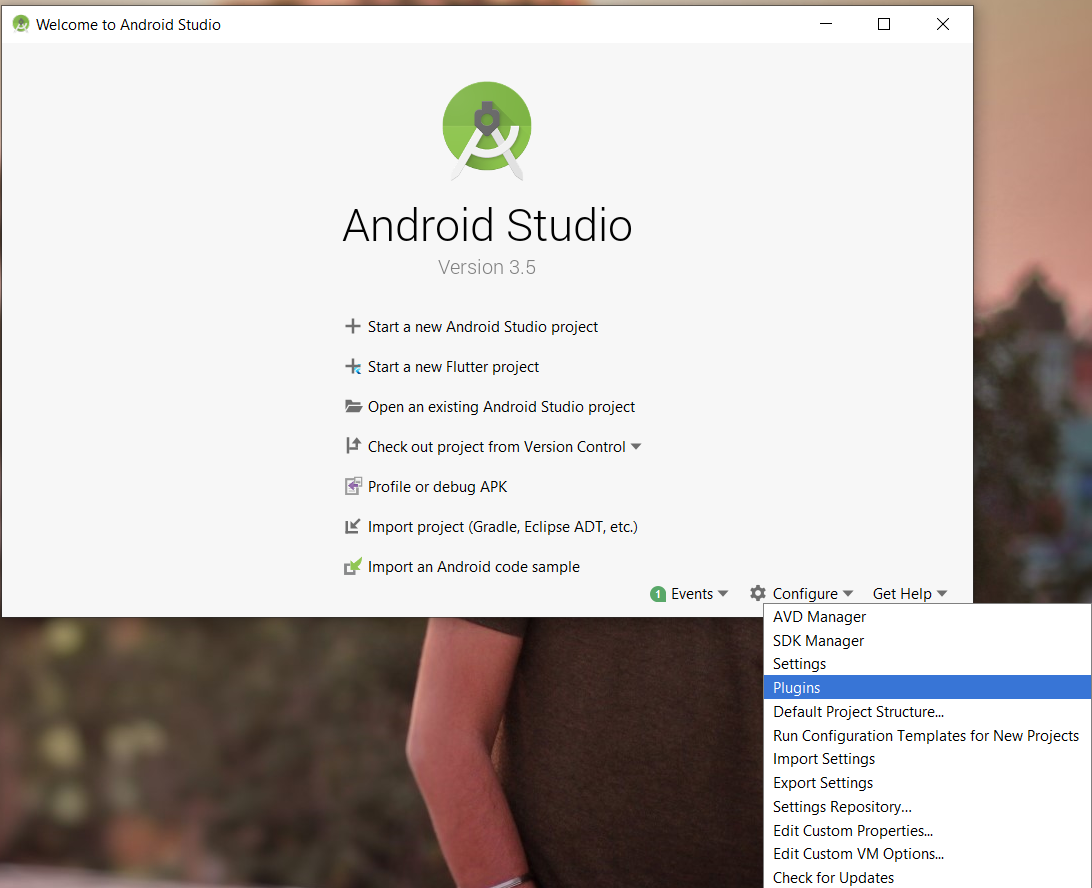Click the Import Android code sample icon
The width and height of the screenshot is (1092, 888).
tap(352, 566)
